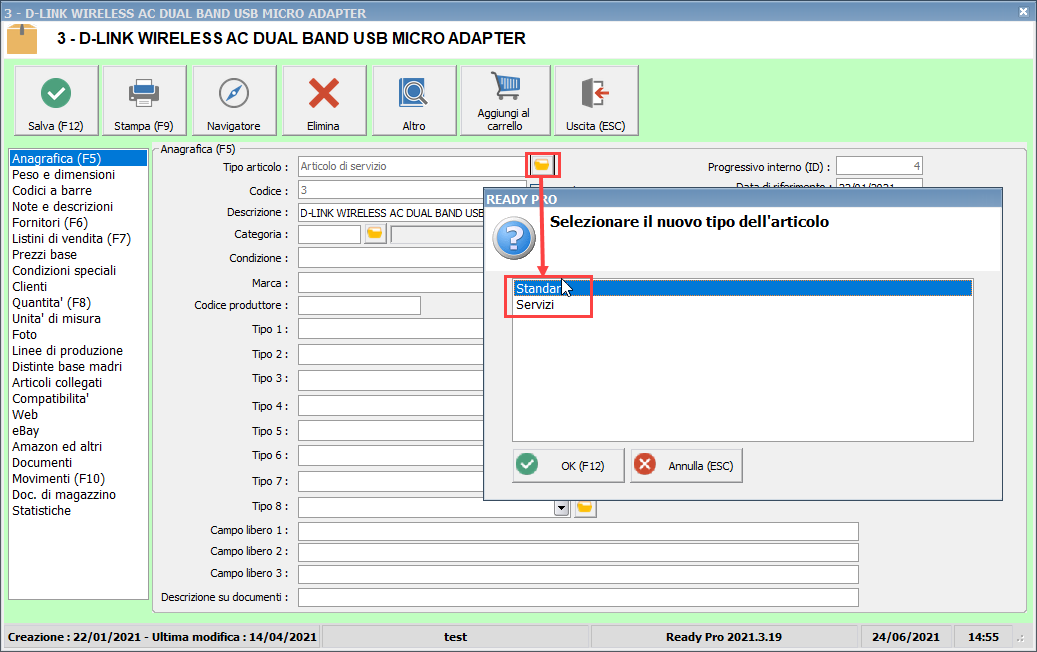Click Ready Pro 2021.3.19 status text
This screenshot has height=652, width=1037.
[724, 637]
